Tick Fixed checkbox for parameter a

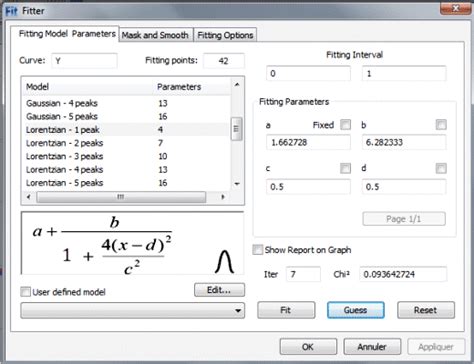346,125
